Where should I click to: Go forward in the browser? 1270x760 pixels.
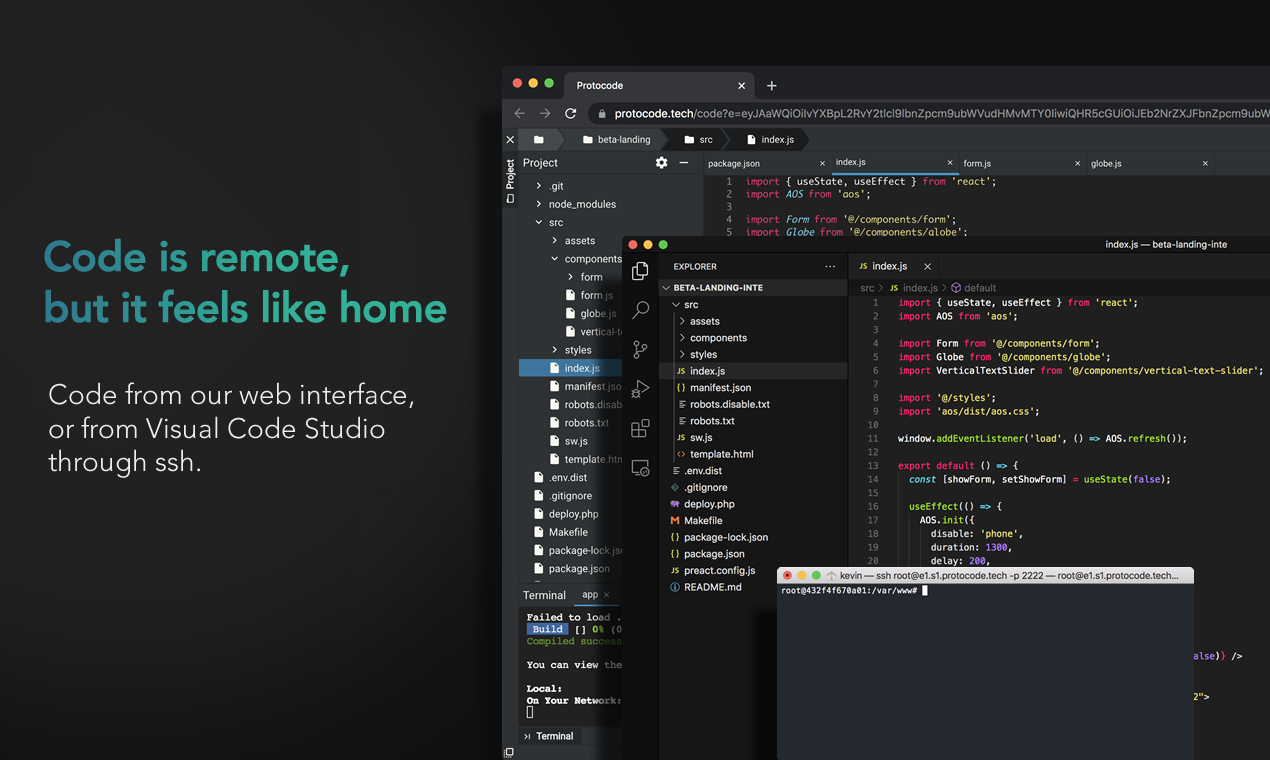coord(545,114)
